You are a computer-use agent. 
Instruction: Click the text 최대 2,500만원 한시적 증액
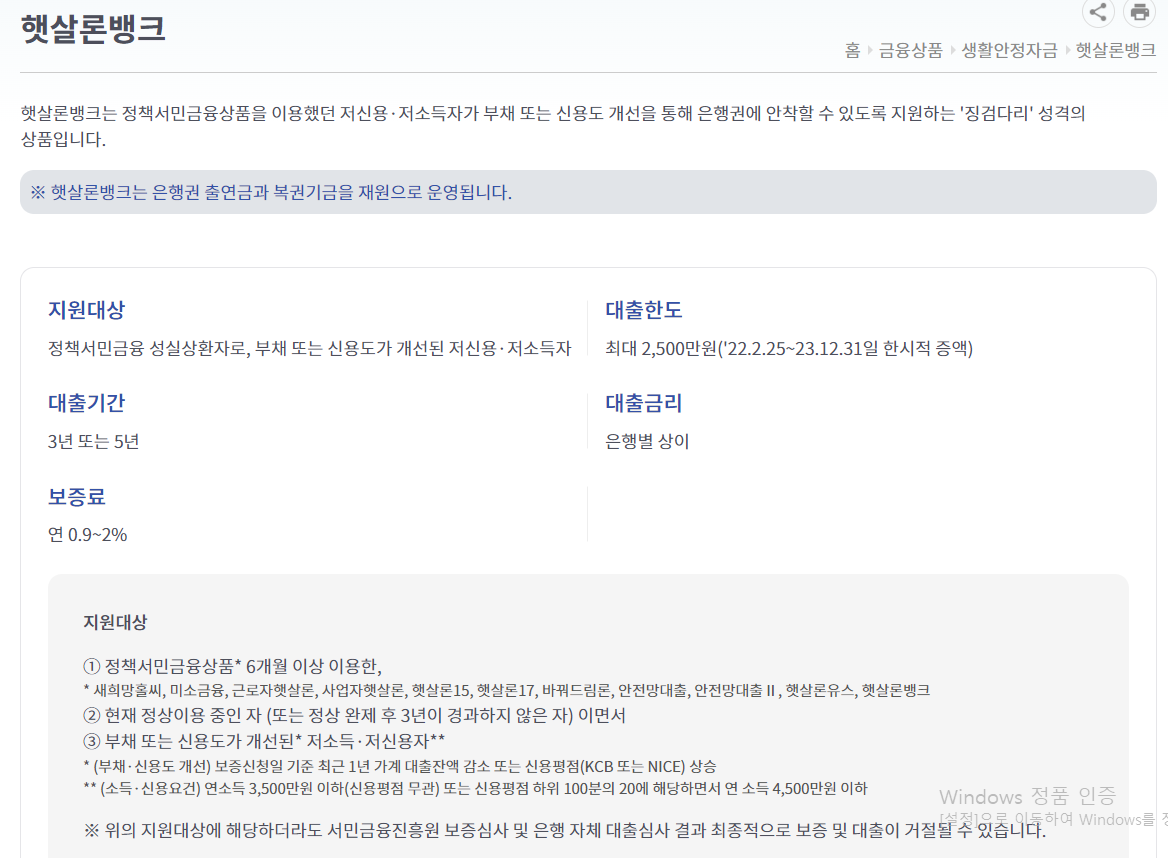tap(789, 349)
